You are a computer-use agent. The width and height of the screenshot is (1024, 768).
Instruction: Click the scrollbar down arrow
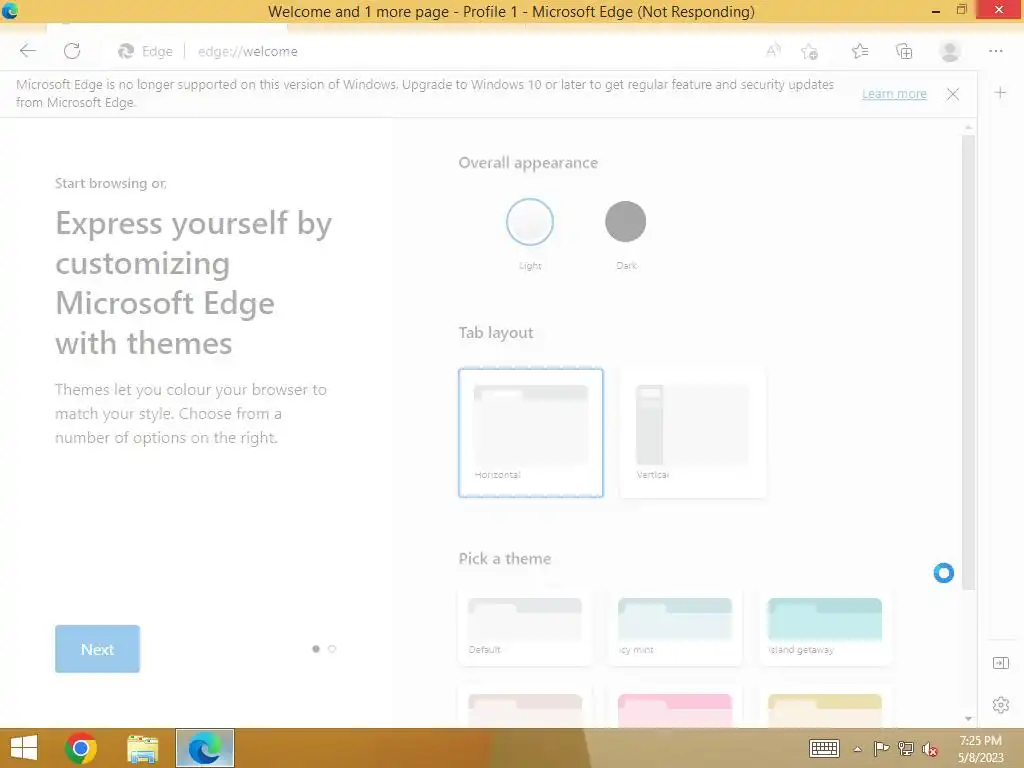pos(968,718)
